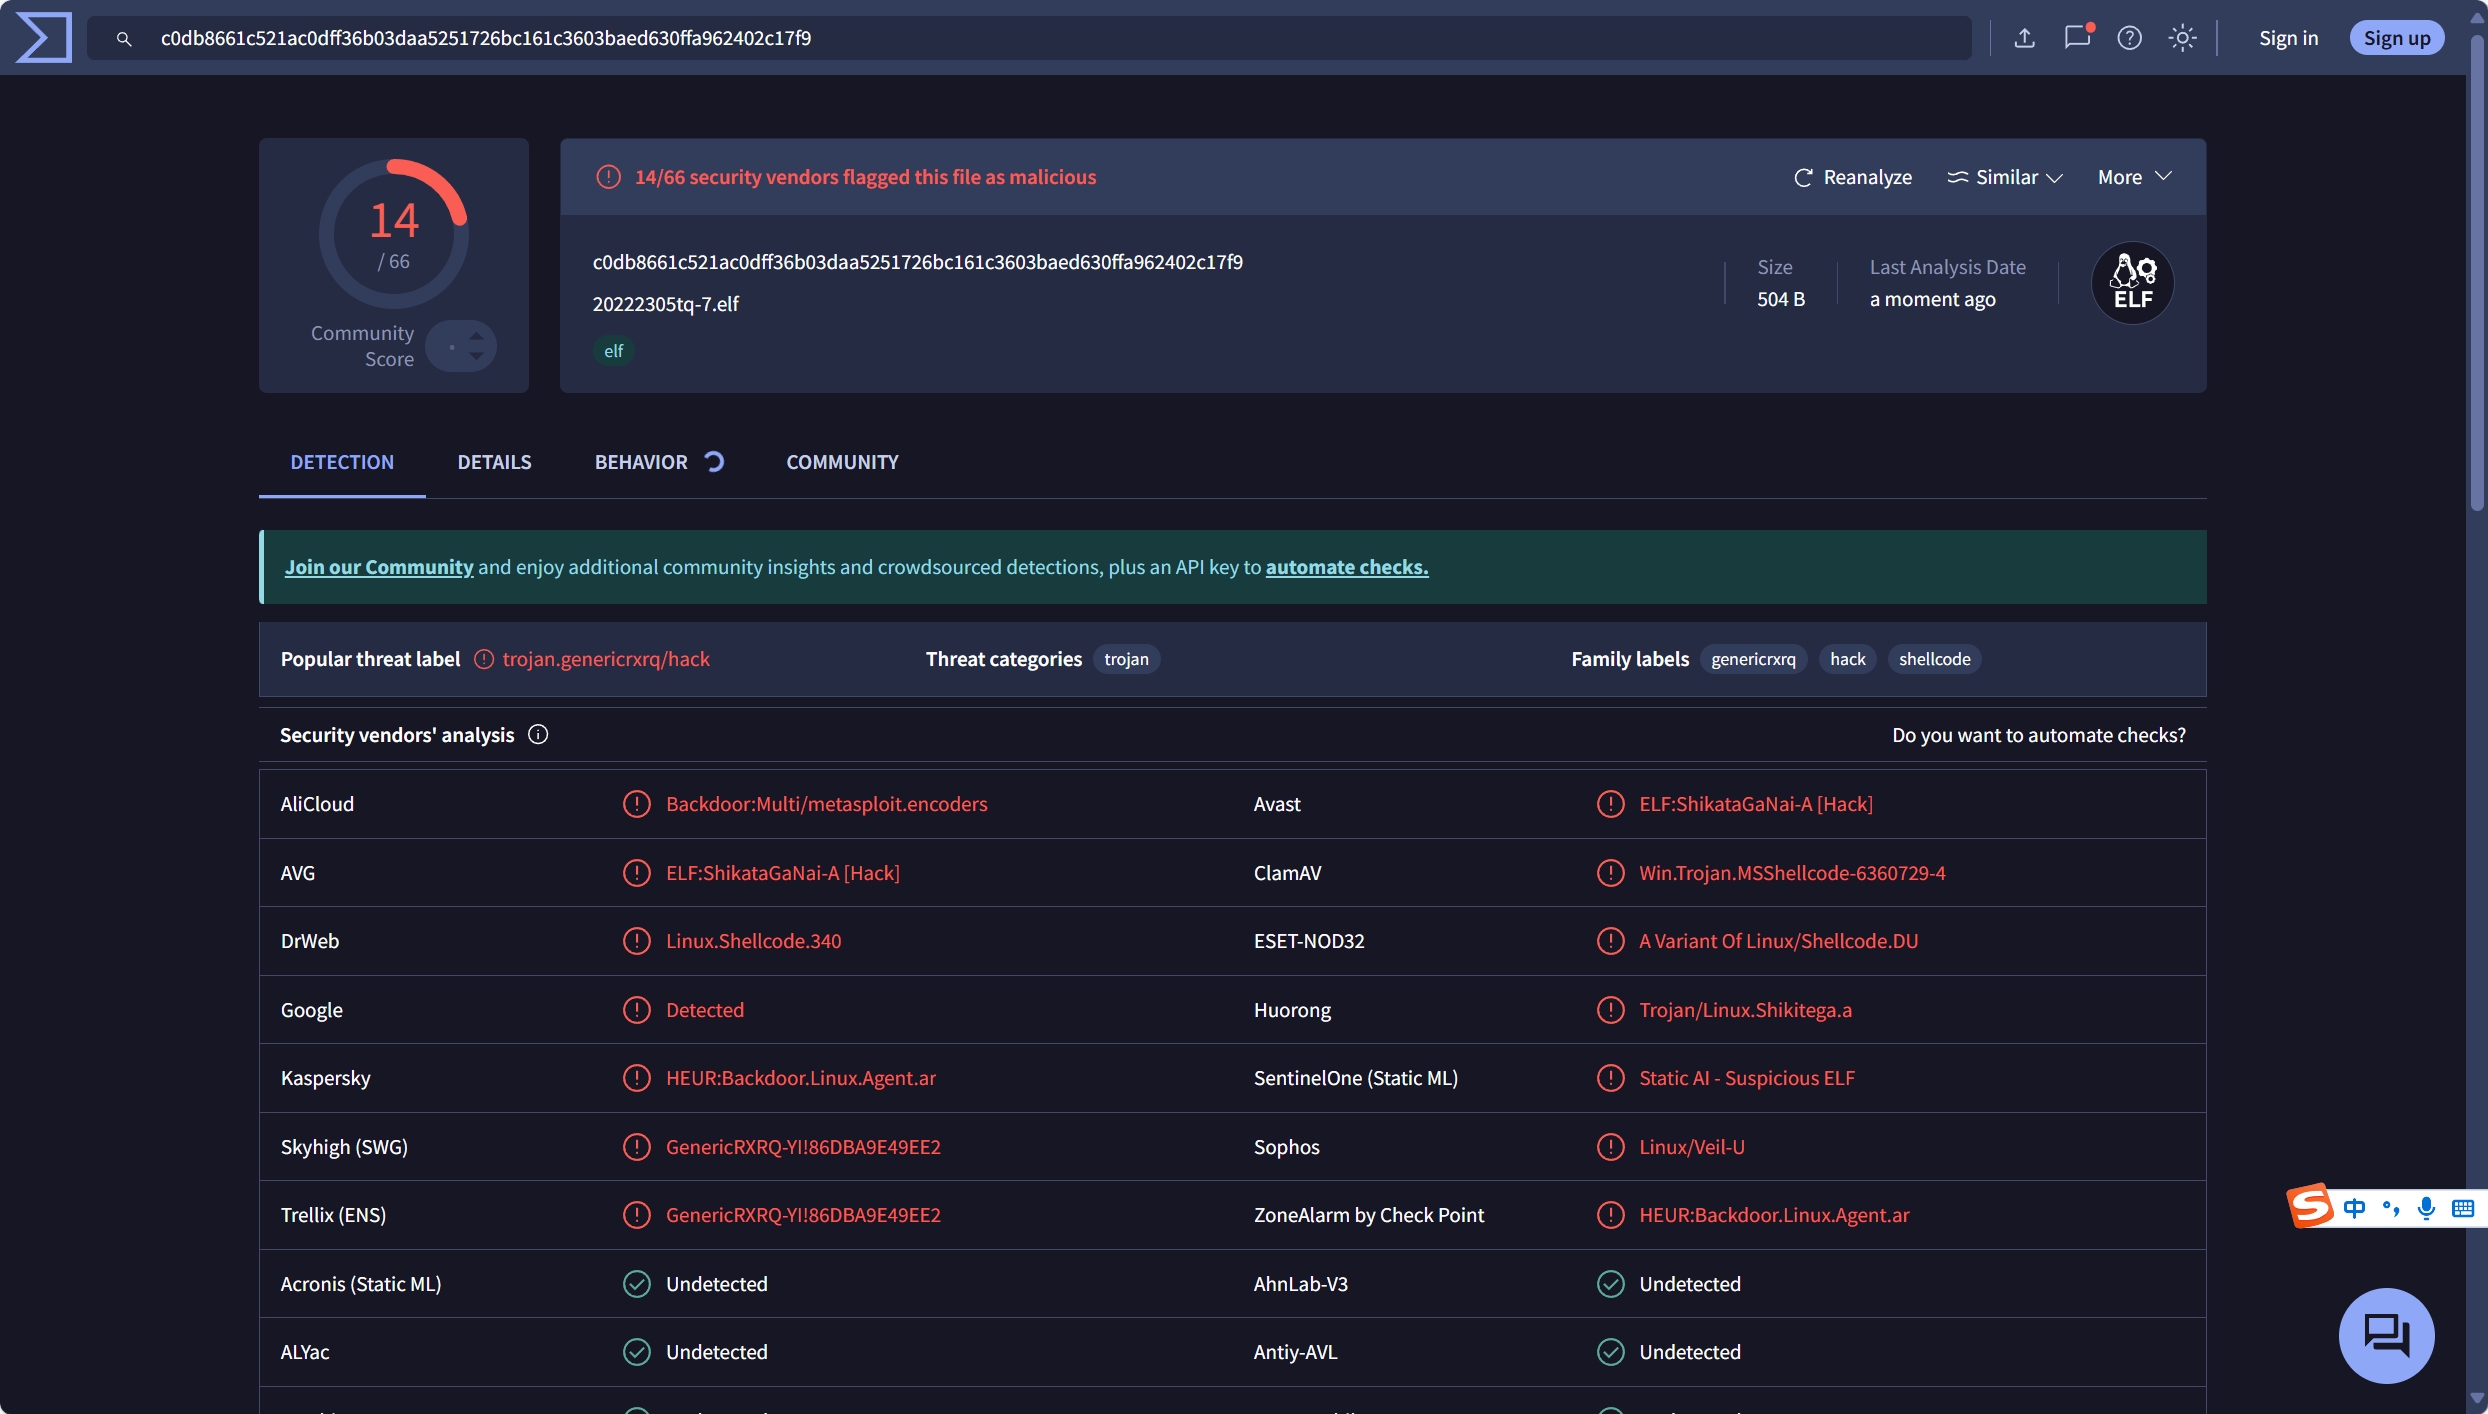Click the Huorong detection alert icon

tap(1610, 1010)
